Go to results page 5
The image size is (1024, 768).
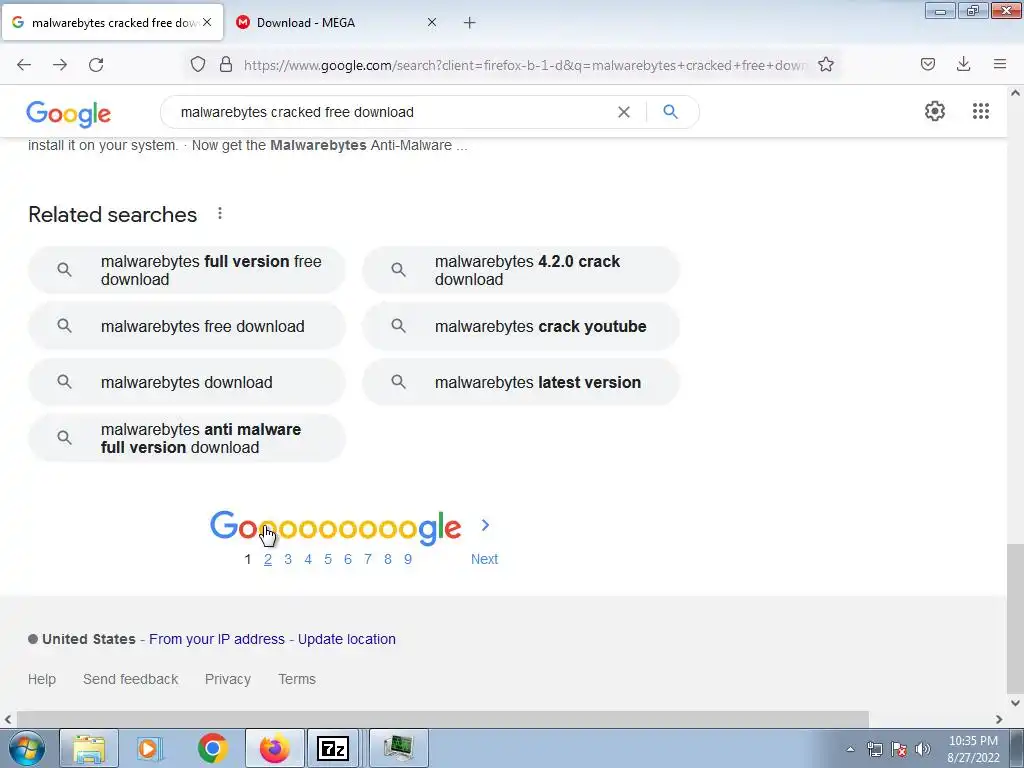pyautogui.click(x=328, y=559)
